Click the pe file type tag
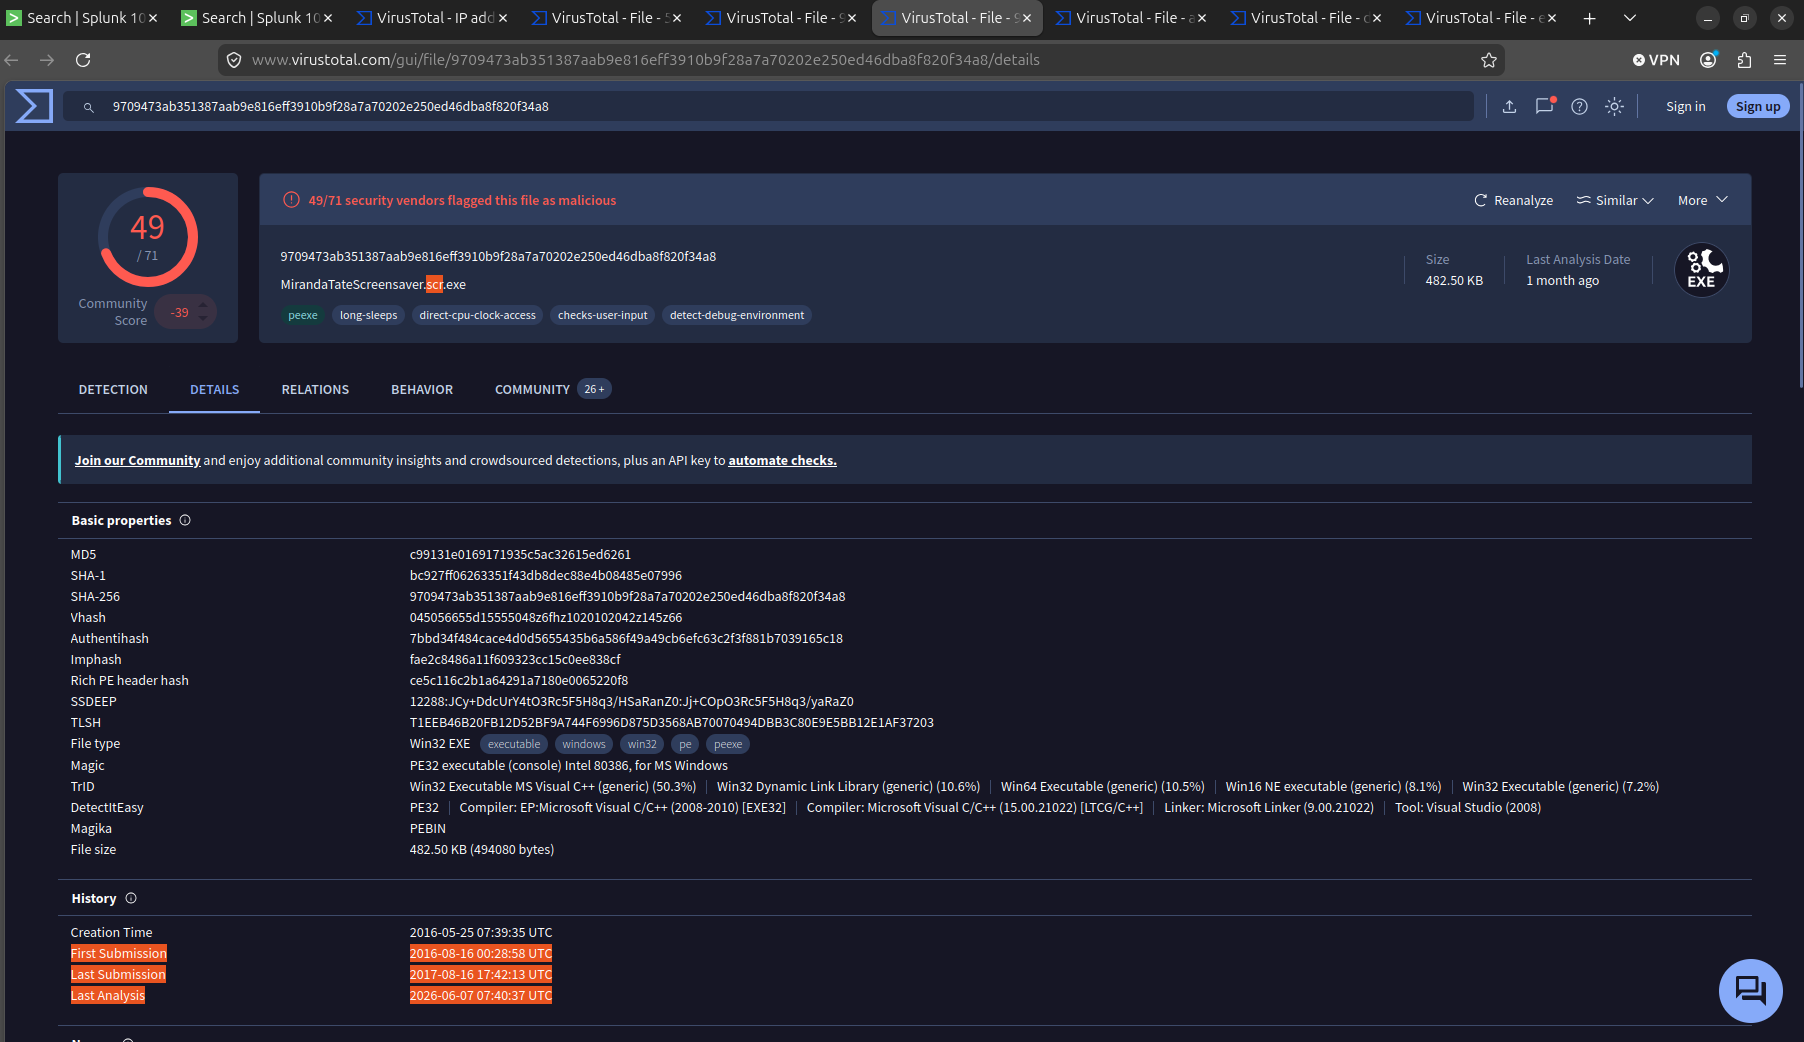 pos(685,744)
